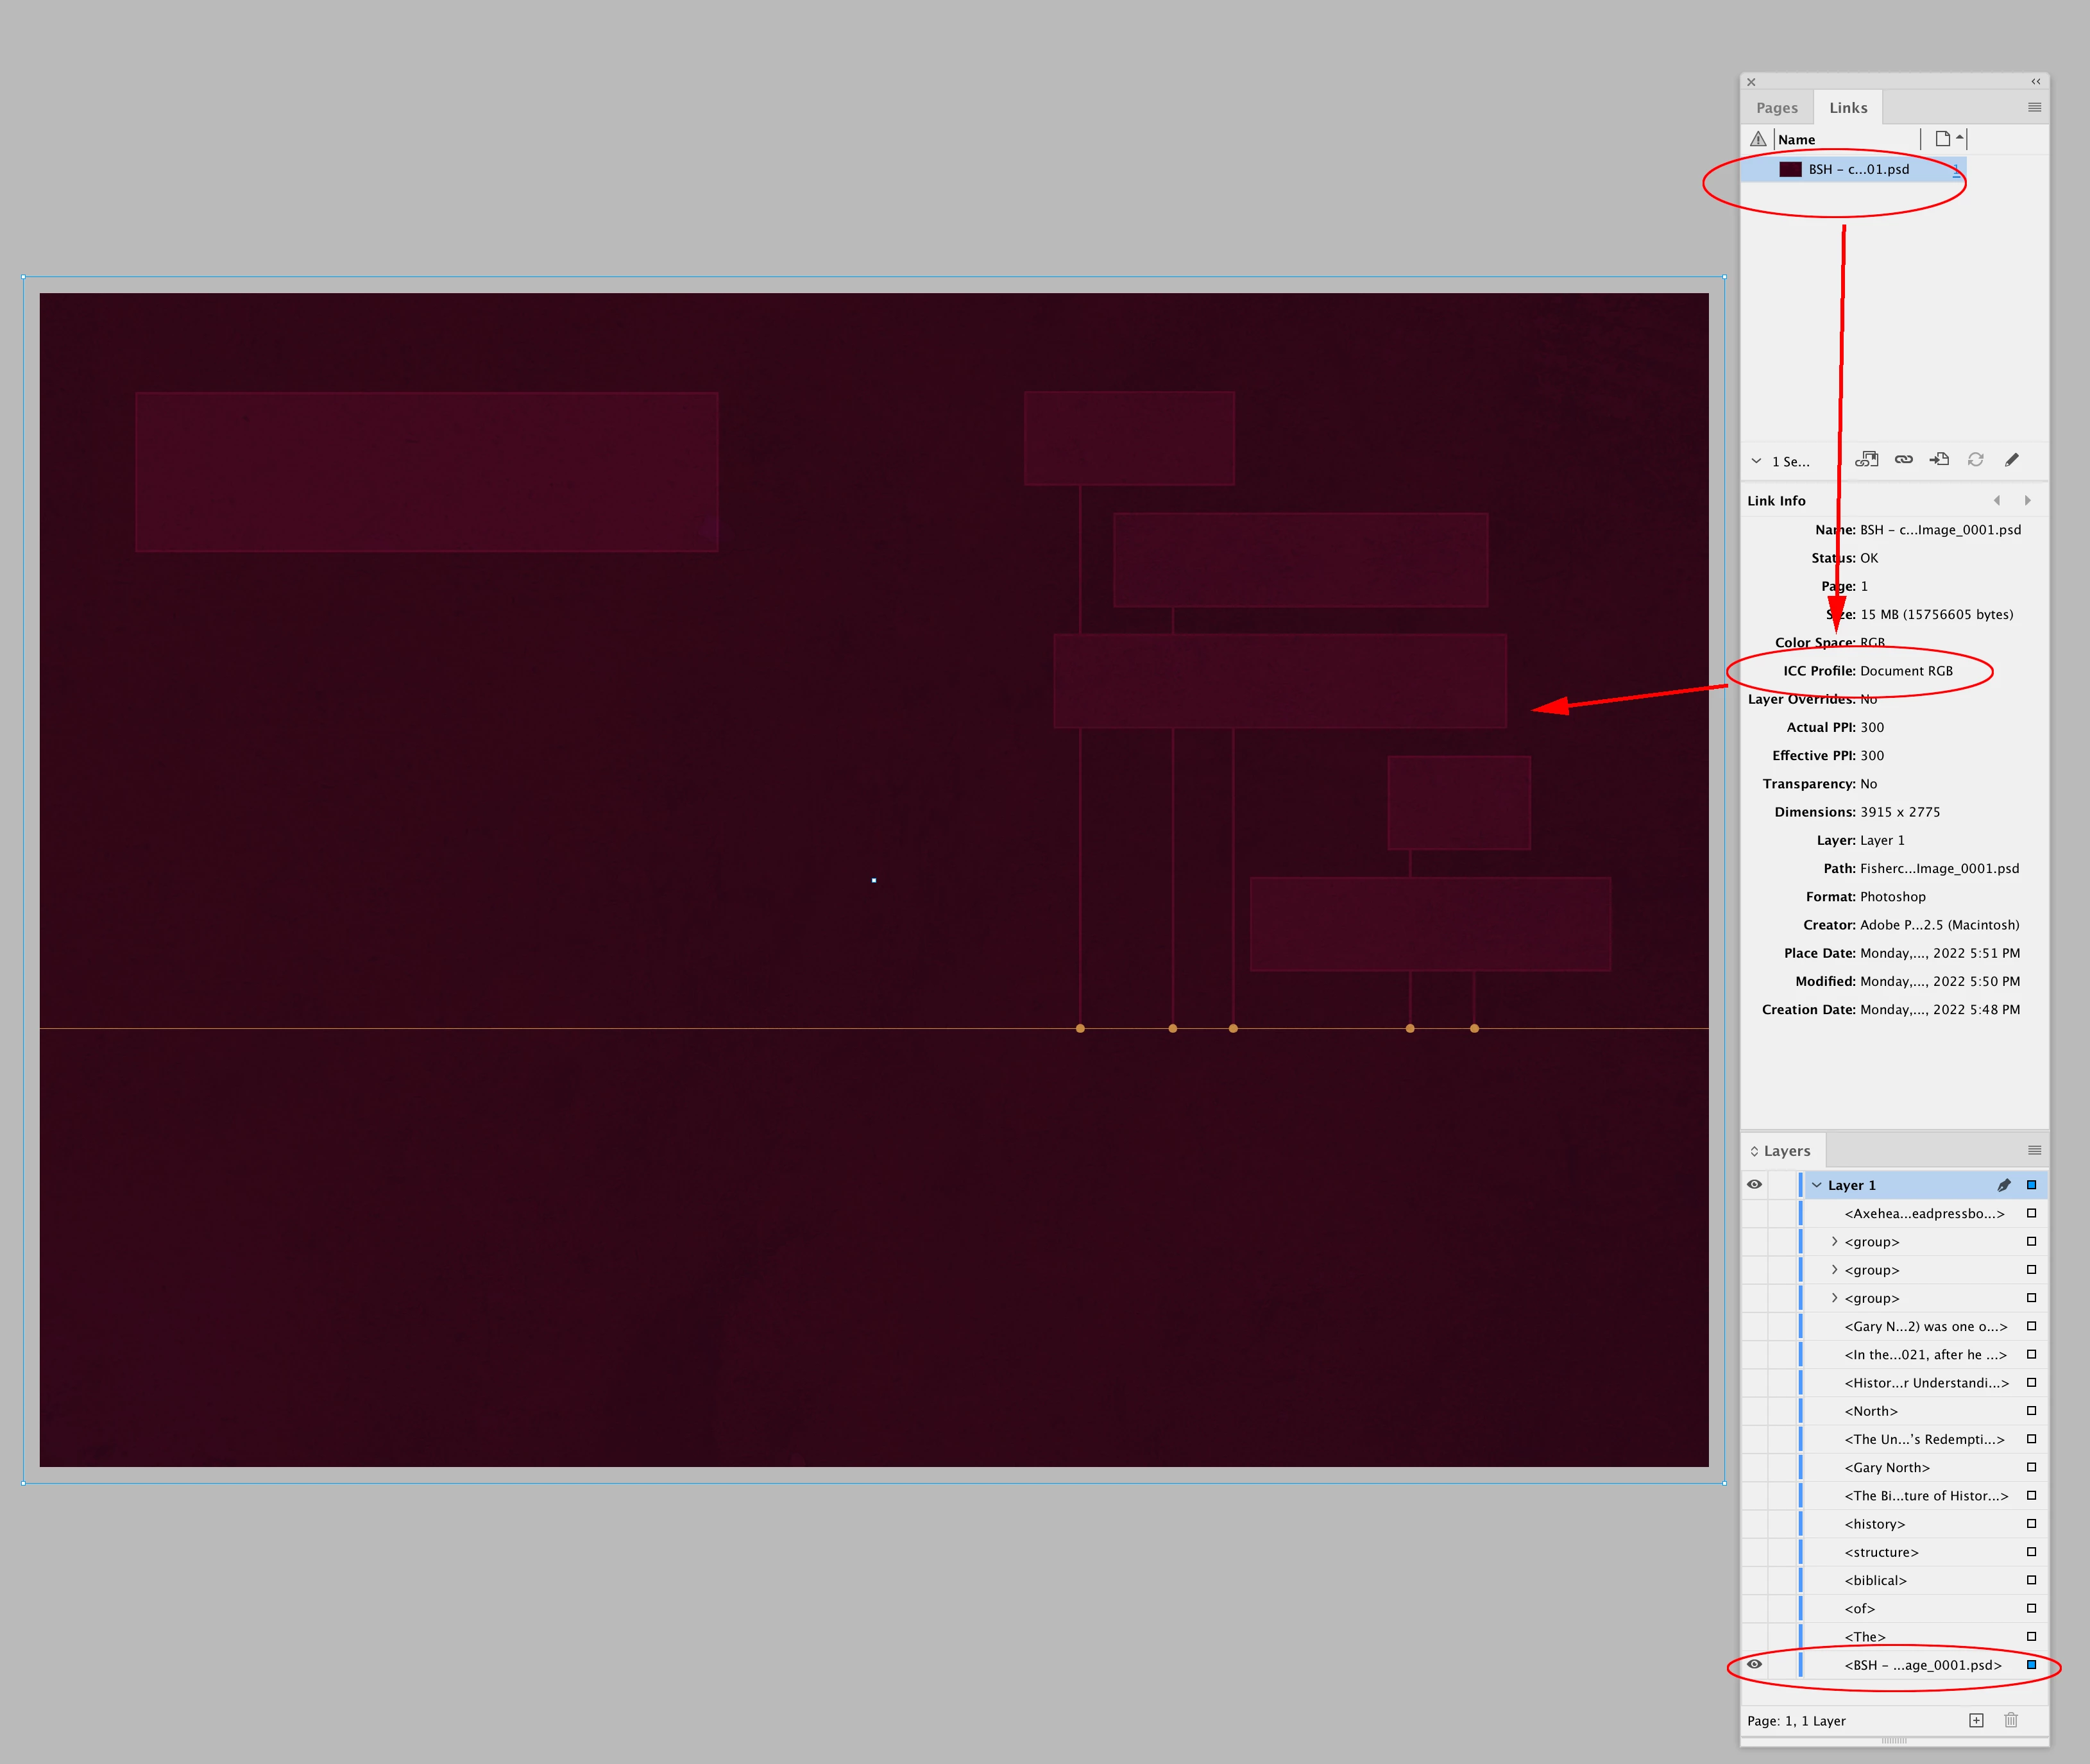Toggle the selection square for North item

(x=2031, y=1410)
